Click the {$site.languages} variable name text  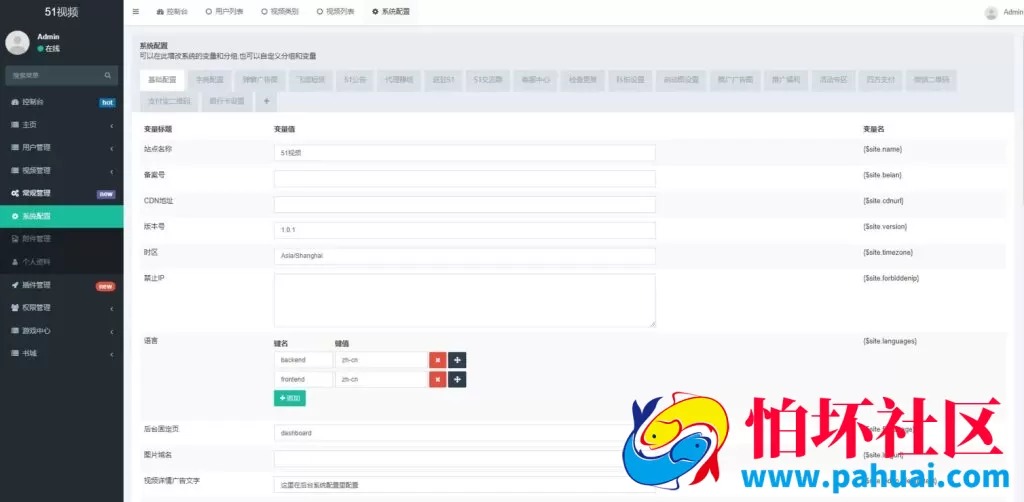(x=889, y=341)
